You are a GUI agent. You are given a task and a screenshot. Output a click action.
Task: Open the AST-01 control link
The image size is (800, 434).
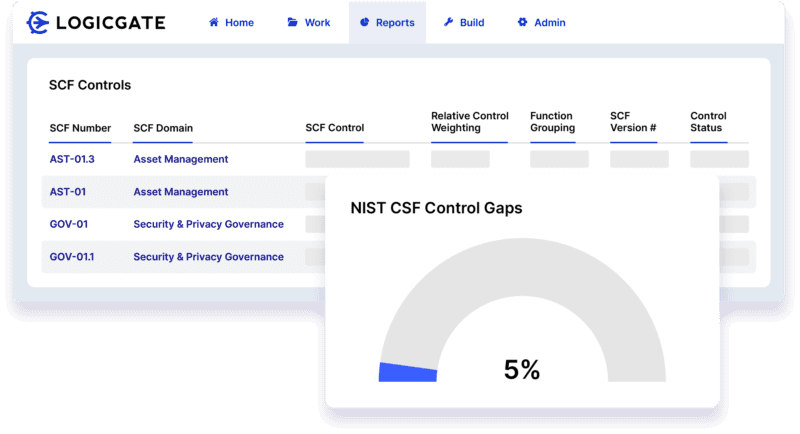tap(67, 192)
